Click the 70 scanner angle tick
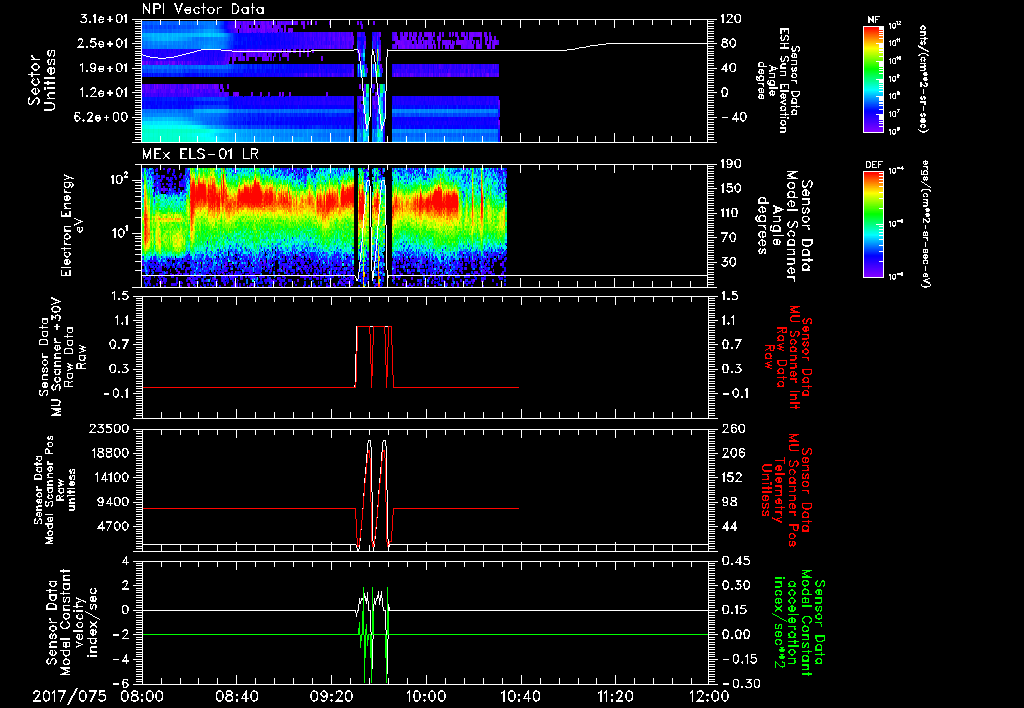1024x708 pixels. point(728,237)
